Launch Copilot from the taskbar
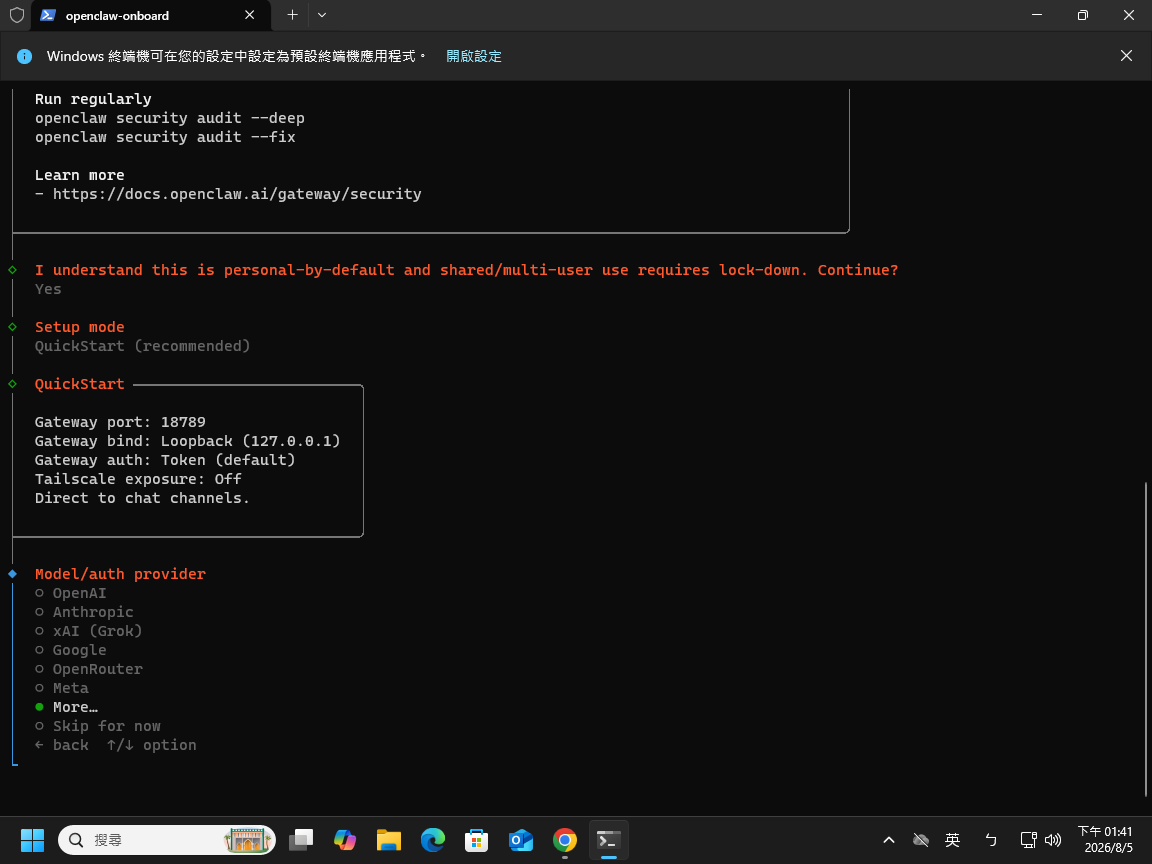 pyautogui.click(x=345, y=840)
